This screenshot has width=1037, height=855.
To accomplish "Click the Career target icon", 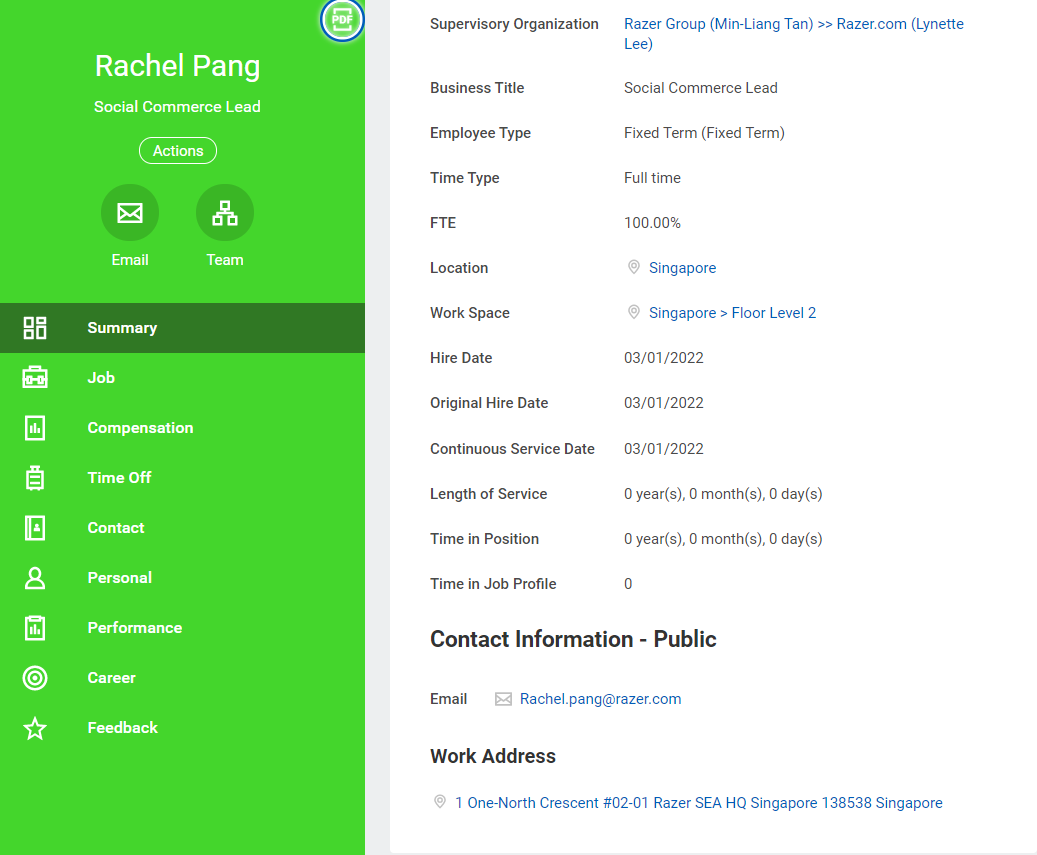I will (35, 678).
